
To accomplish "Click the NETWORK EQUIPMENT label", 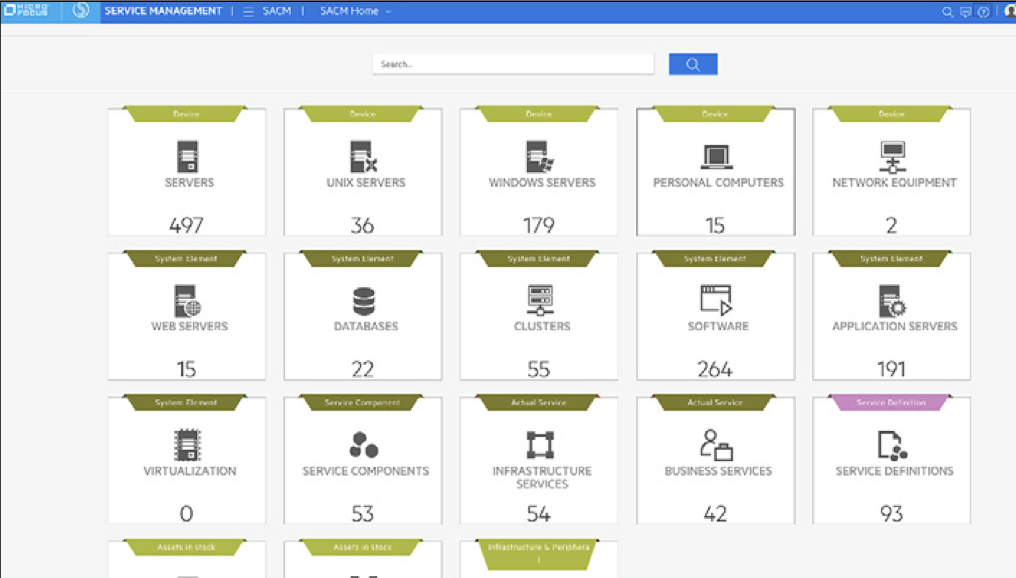I will coord(895,183).
